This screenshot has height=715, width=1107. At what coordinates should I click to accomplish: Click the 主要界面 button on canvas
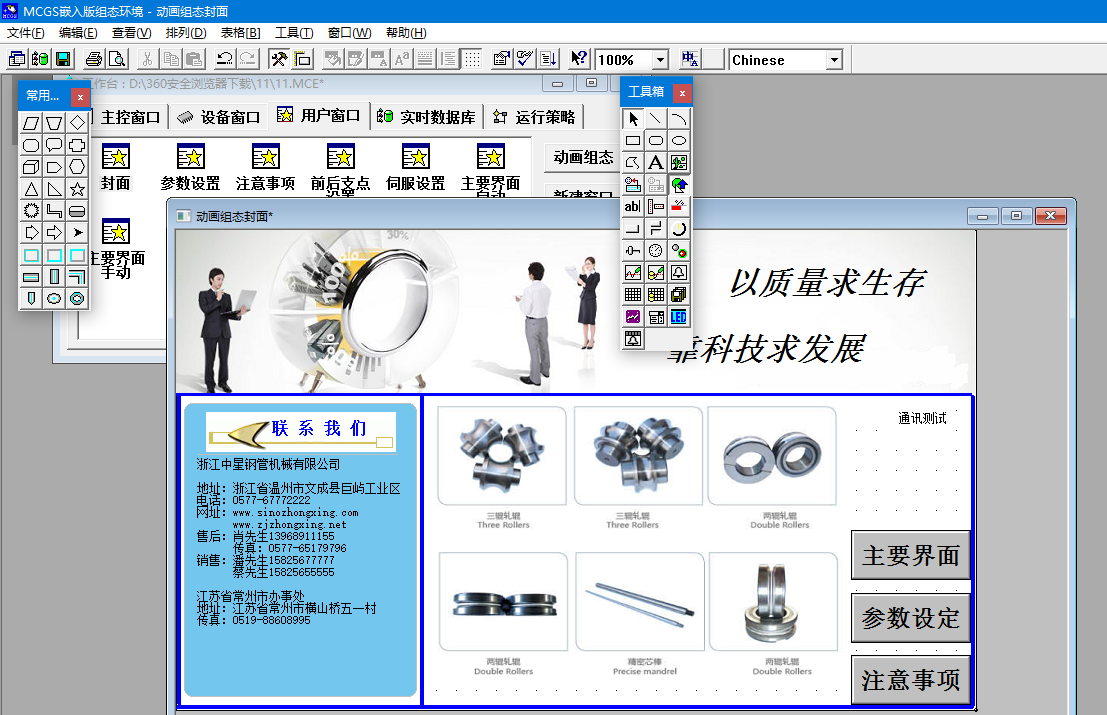910,556
